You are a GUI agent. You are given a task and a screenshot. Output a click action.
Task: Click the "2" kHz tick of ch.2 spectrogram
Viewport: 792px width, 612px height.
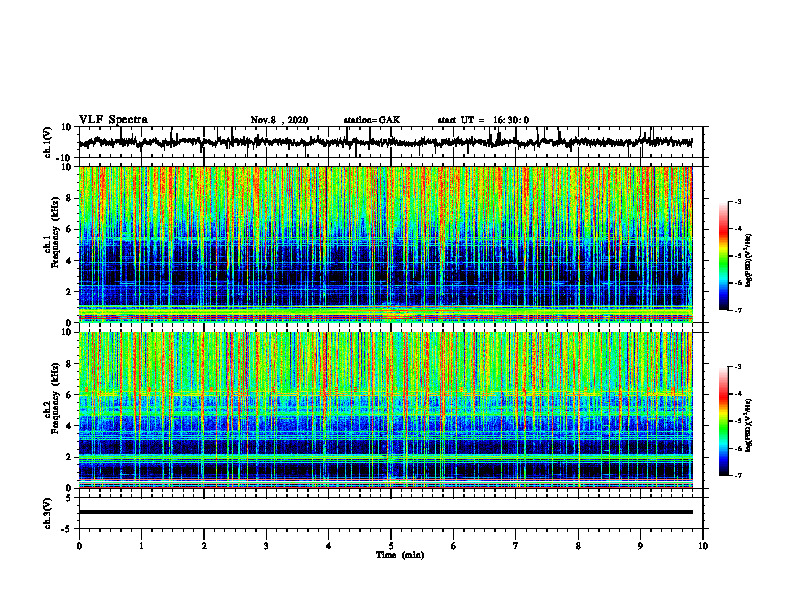(x=70, y=457)
